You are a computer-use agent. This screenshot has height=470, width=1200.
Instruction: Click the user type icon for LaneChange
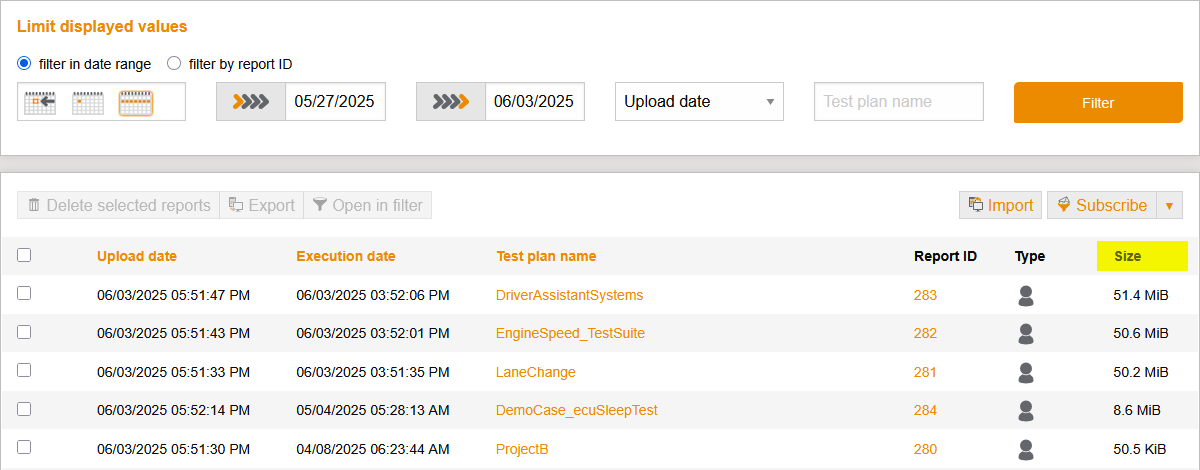coord(1025,372)
